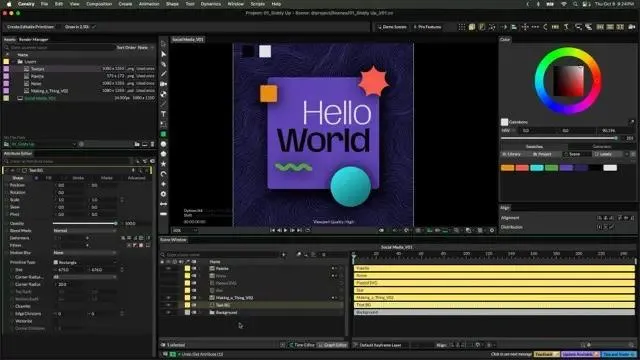Click the Text BG bar in the timeline
640x360 pixels.
pos(494,305)
